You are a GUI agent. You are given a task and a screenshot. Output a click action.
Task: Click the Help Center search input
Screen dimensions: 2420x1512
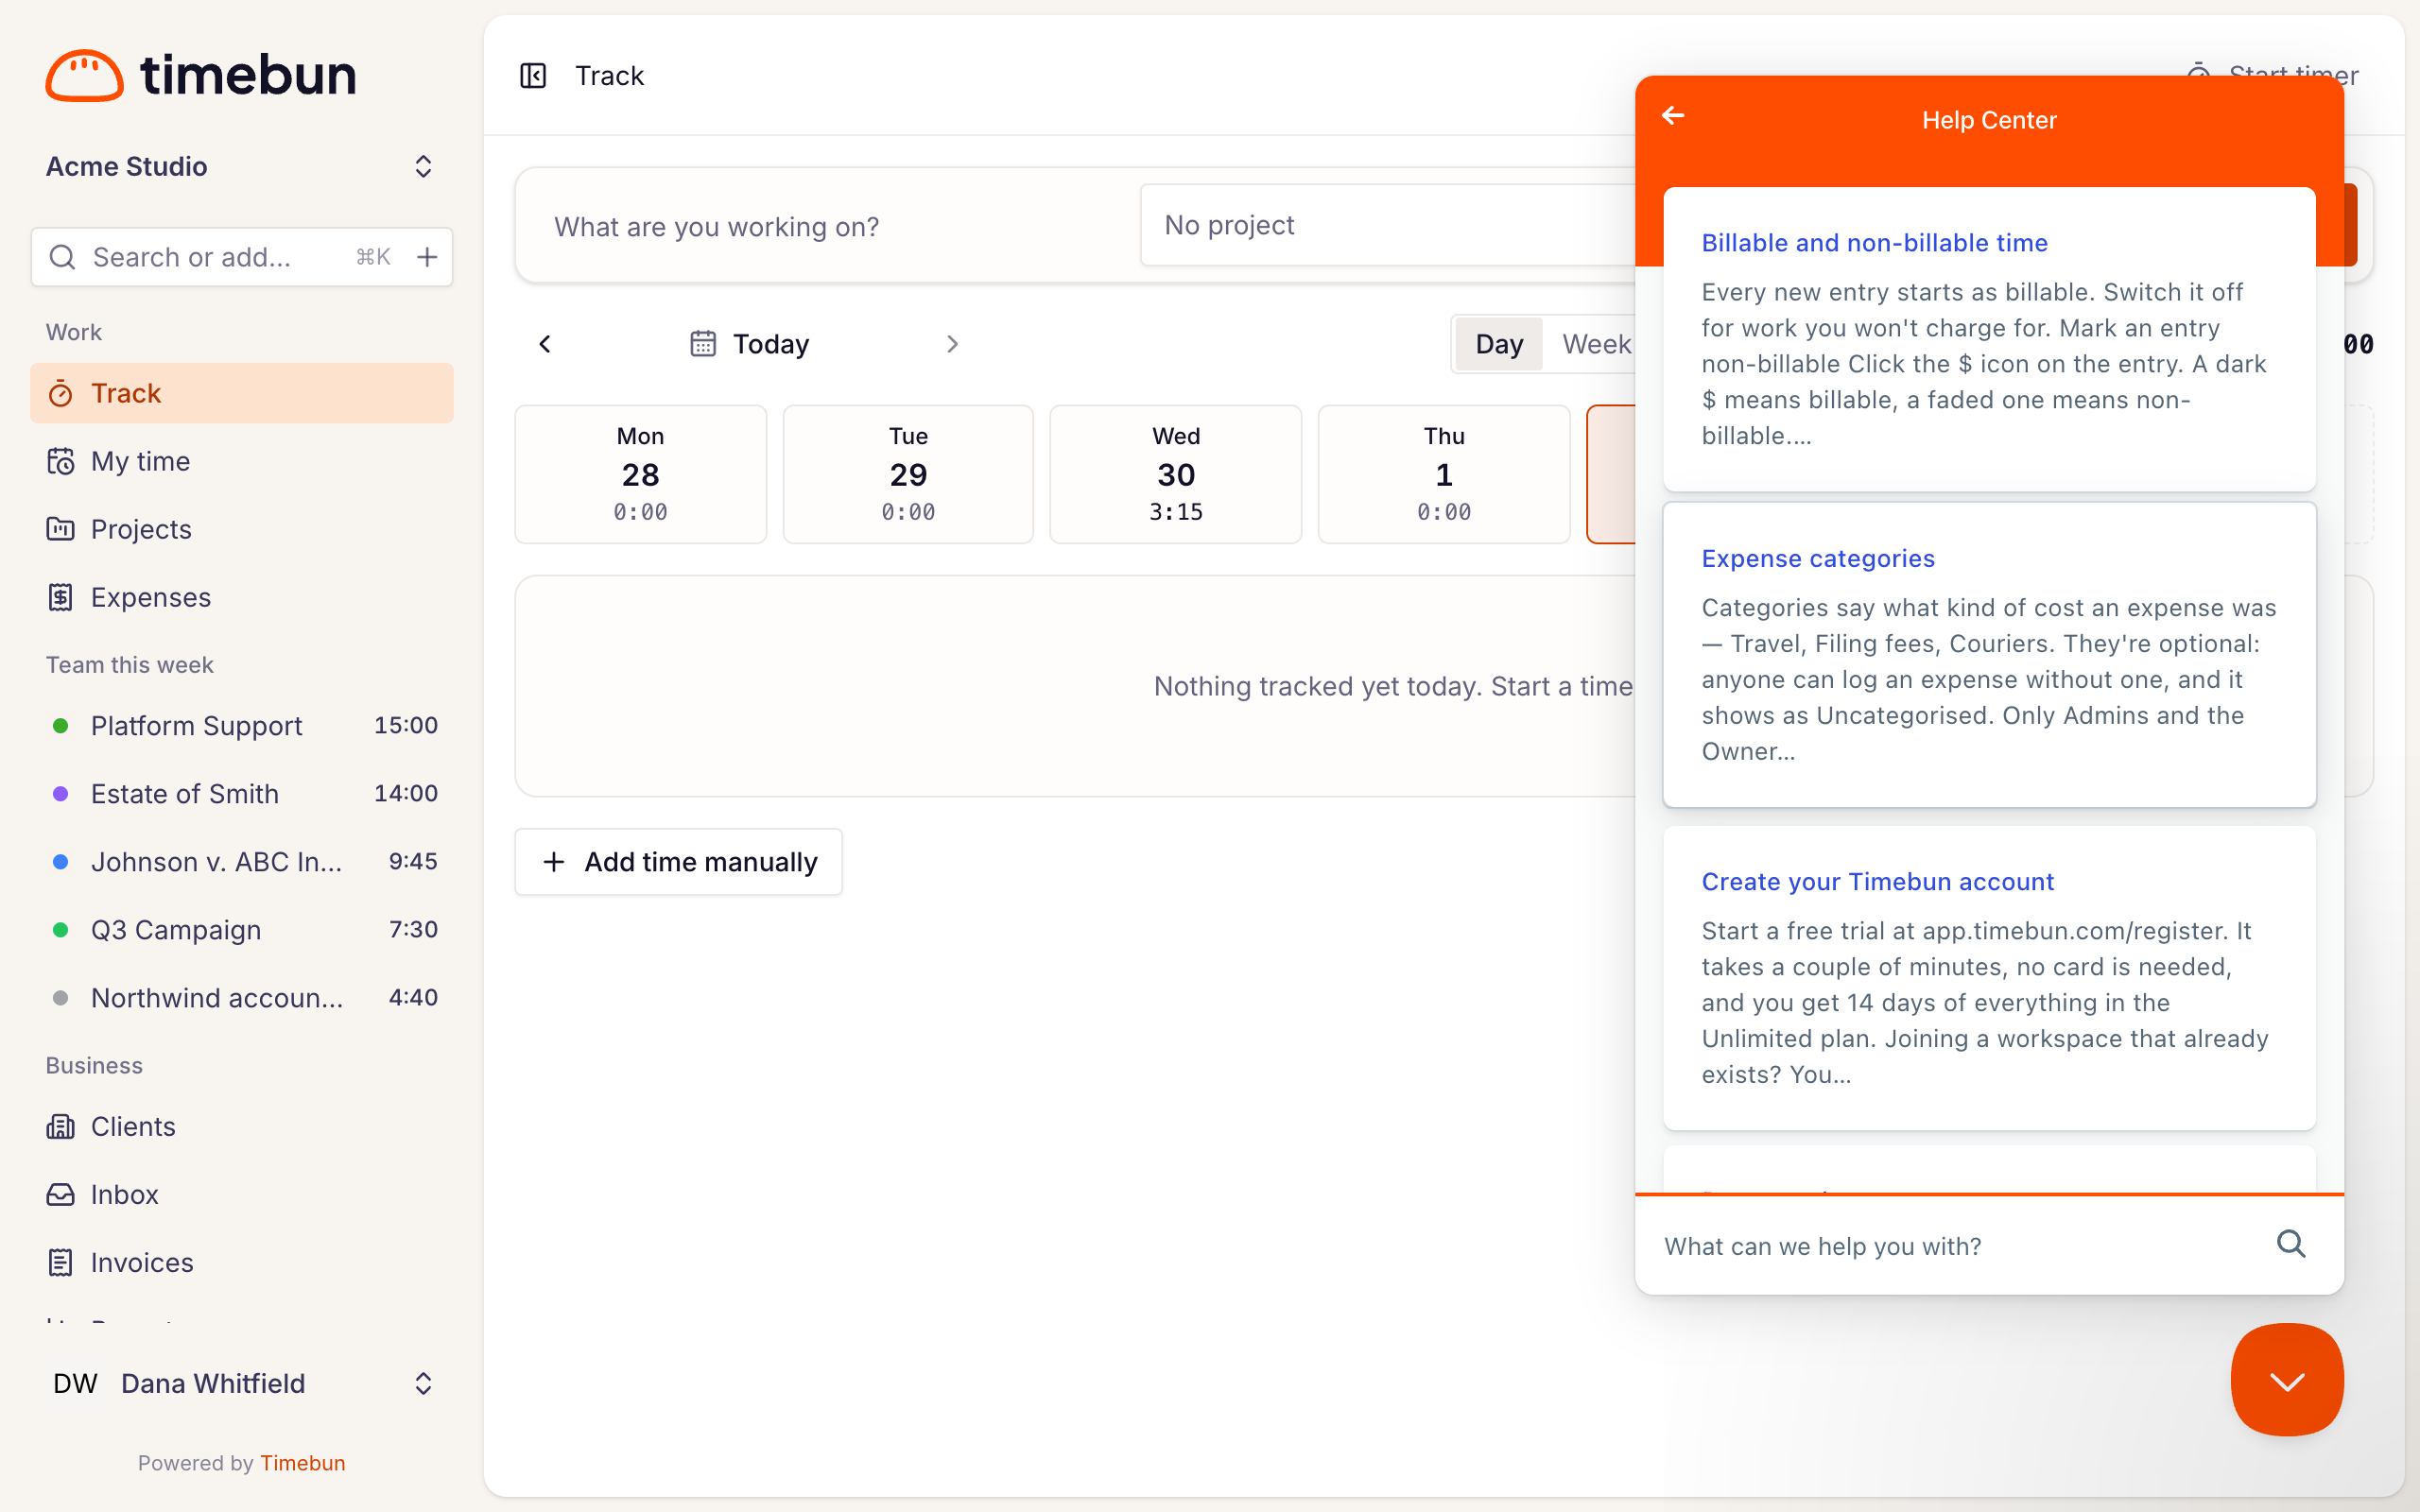[x=1960, y=1246]
